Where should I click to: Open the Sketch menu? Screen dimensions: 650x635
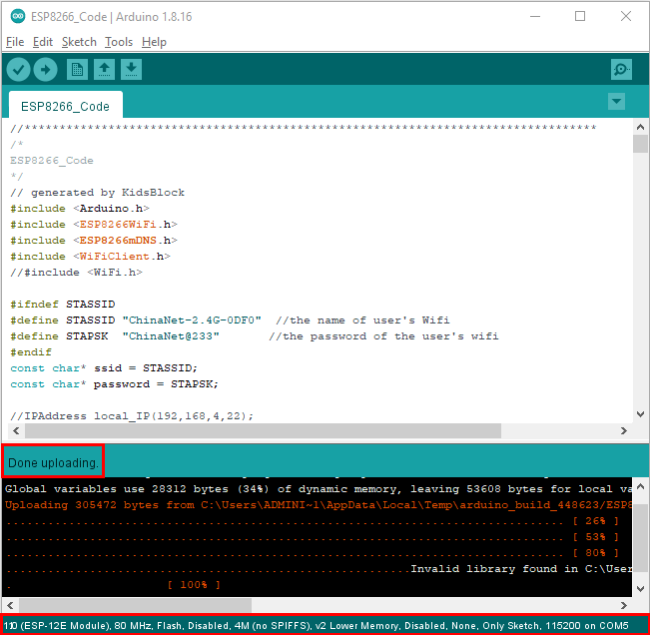pos(79,42)
